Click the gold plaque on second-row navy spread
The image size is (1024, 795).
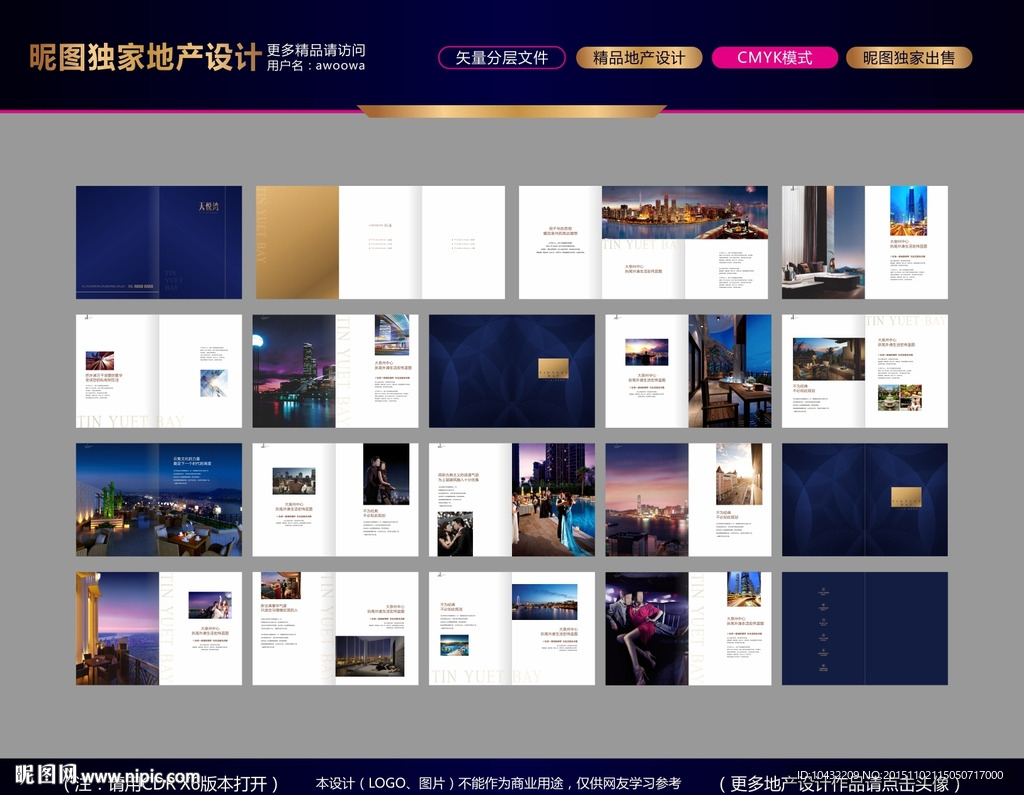[x=553, y=367]
